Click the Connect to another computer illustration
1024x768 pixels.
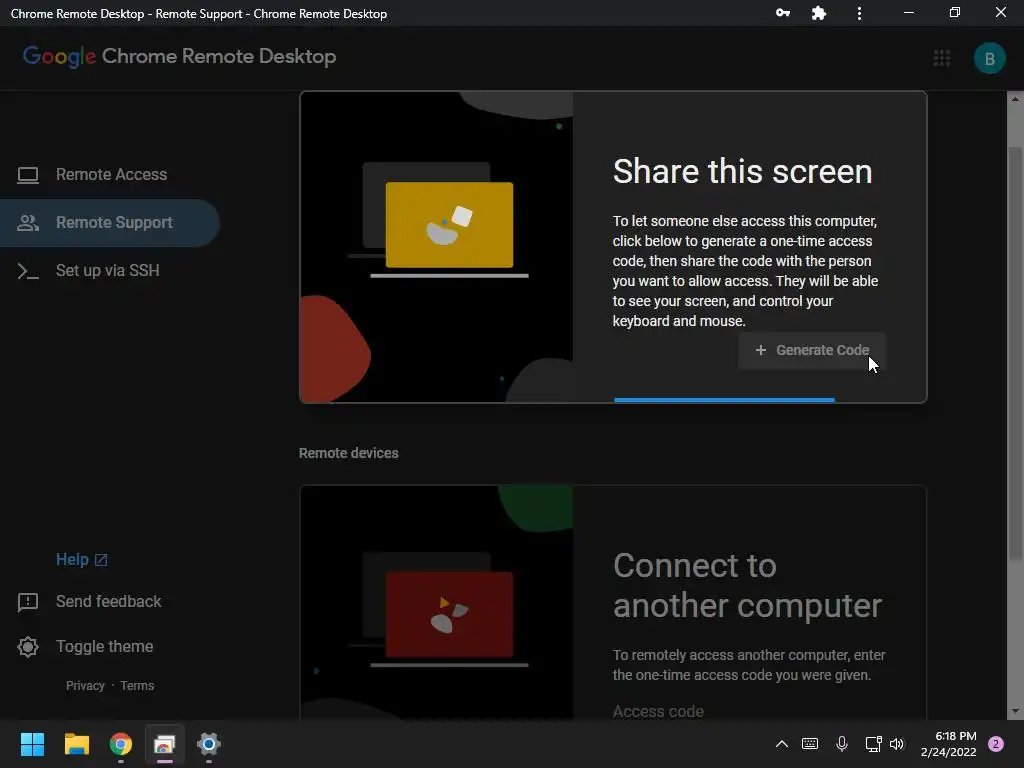pos(436,603)
